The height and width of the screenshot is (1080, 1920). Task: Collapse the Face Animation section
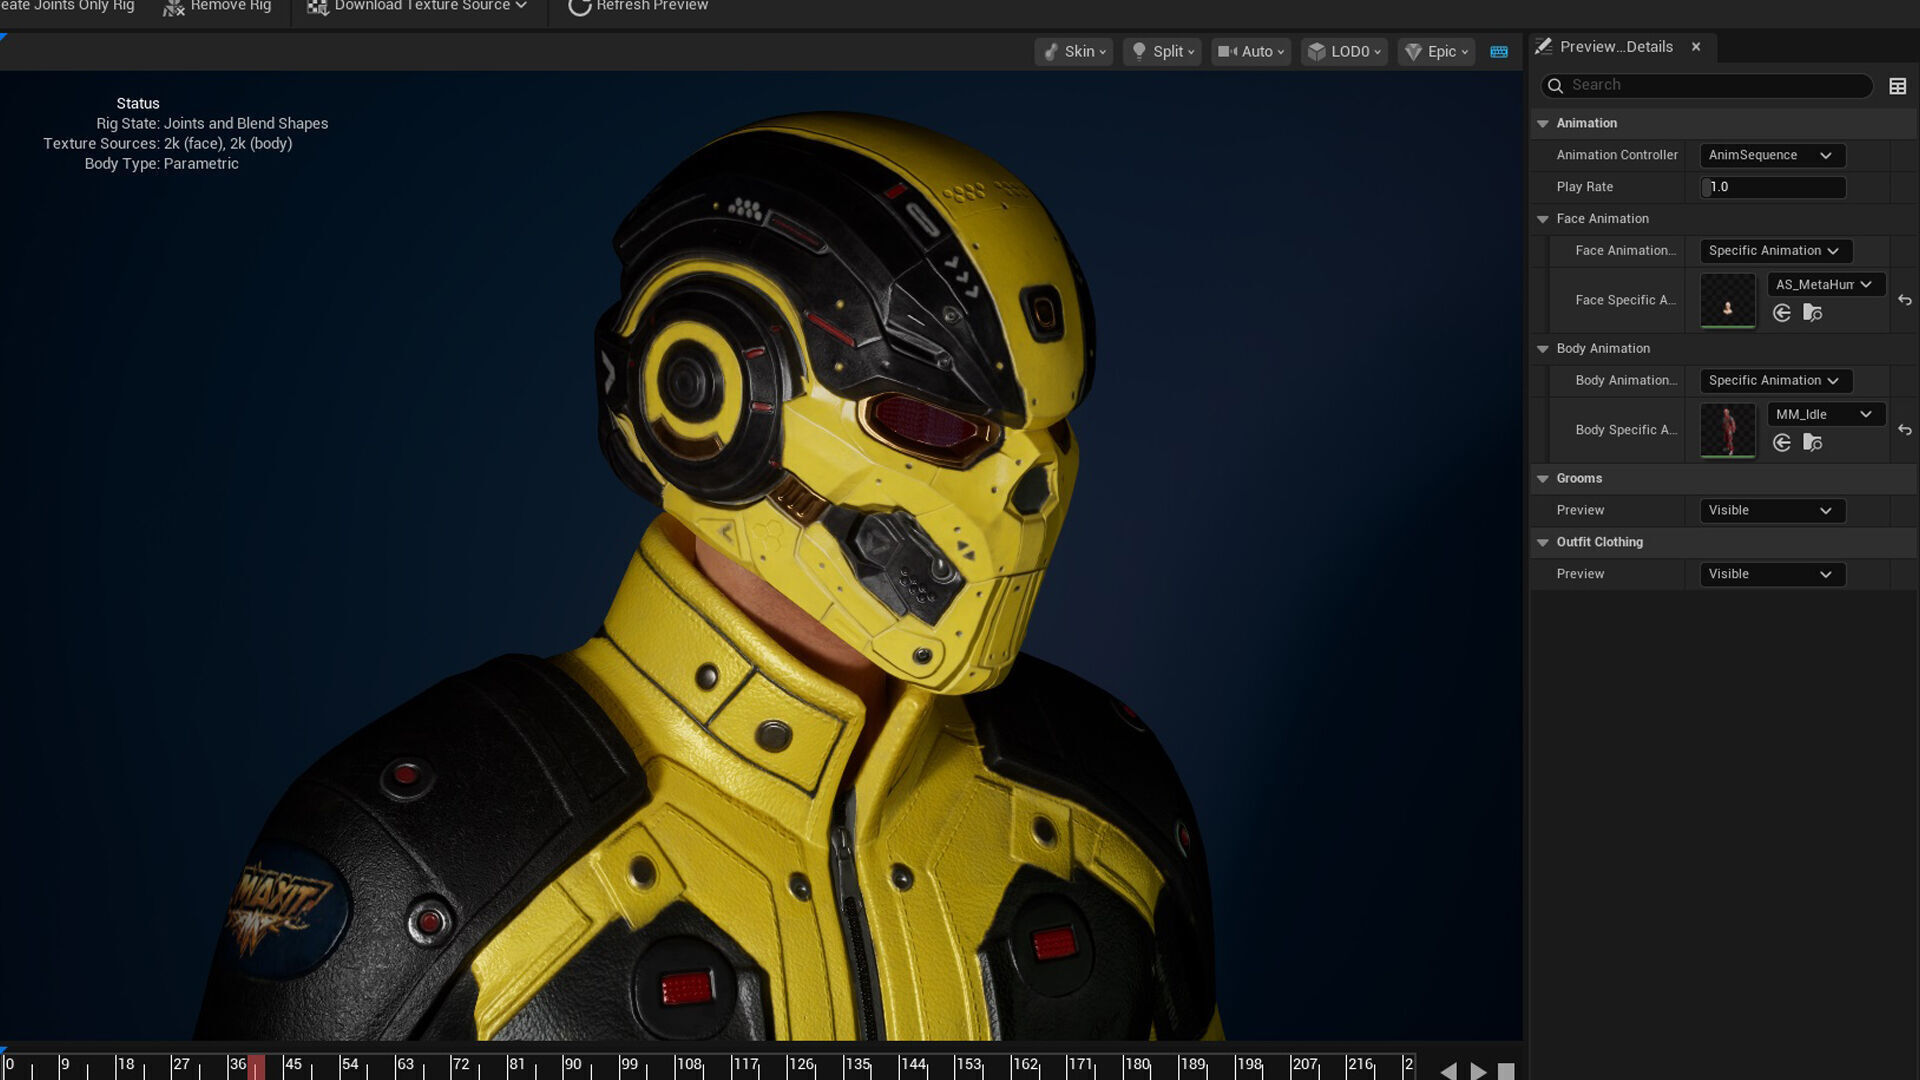pyautogui.click(x=1543, y=219)
